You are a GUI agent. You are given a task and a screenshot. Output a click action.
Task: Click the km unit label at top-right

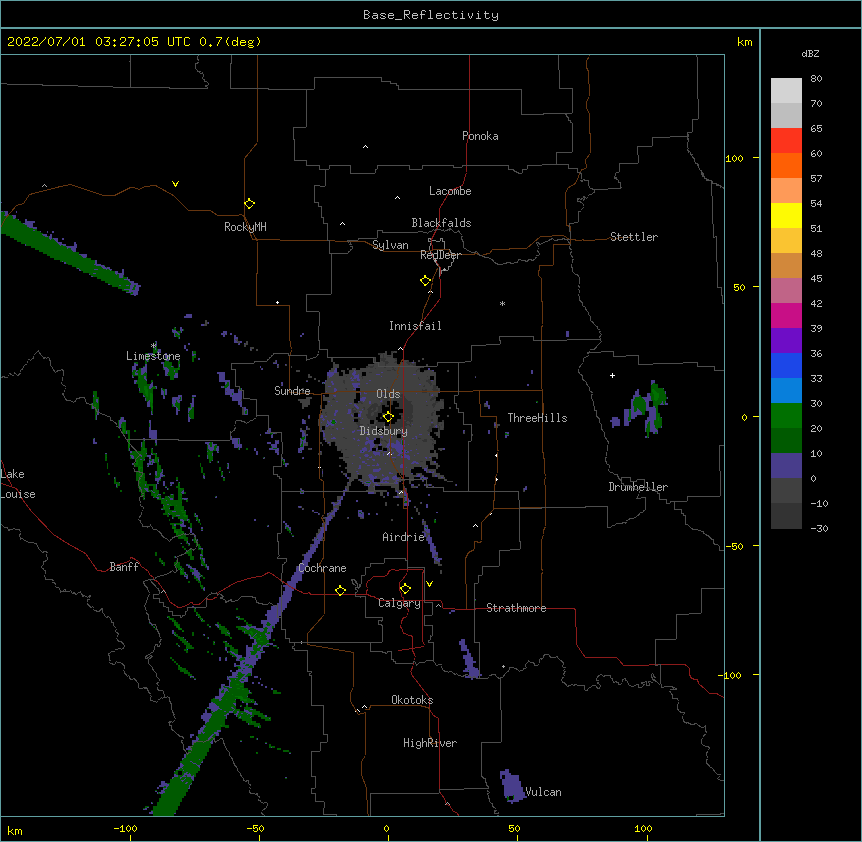pyautogui.click(x=744, y=42)
